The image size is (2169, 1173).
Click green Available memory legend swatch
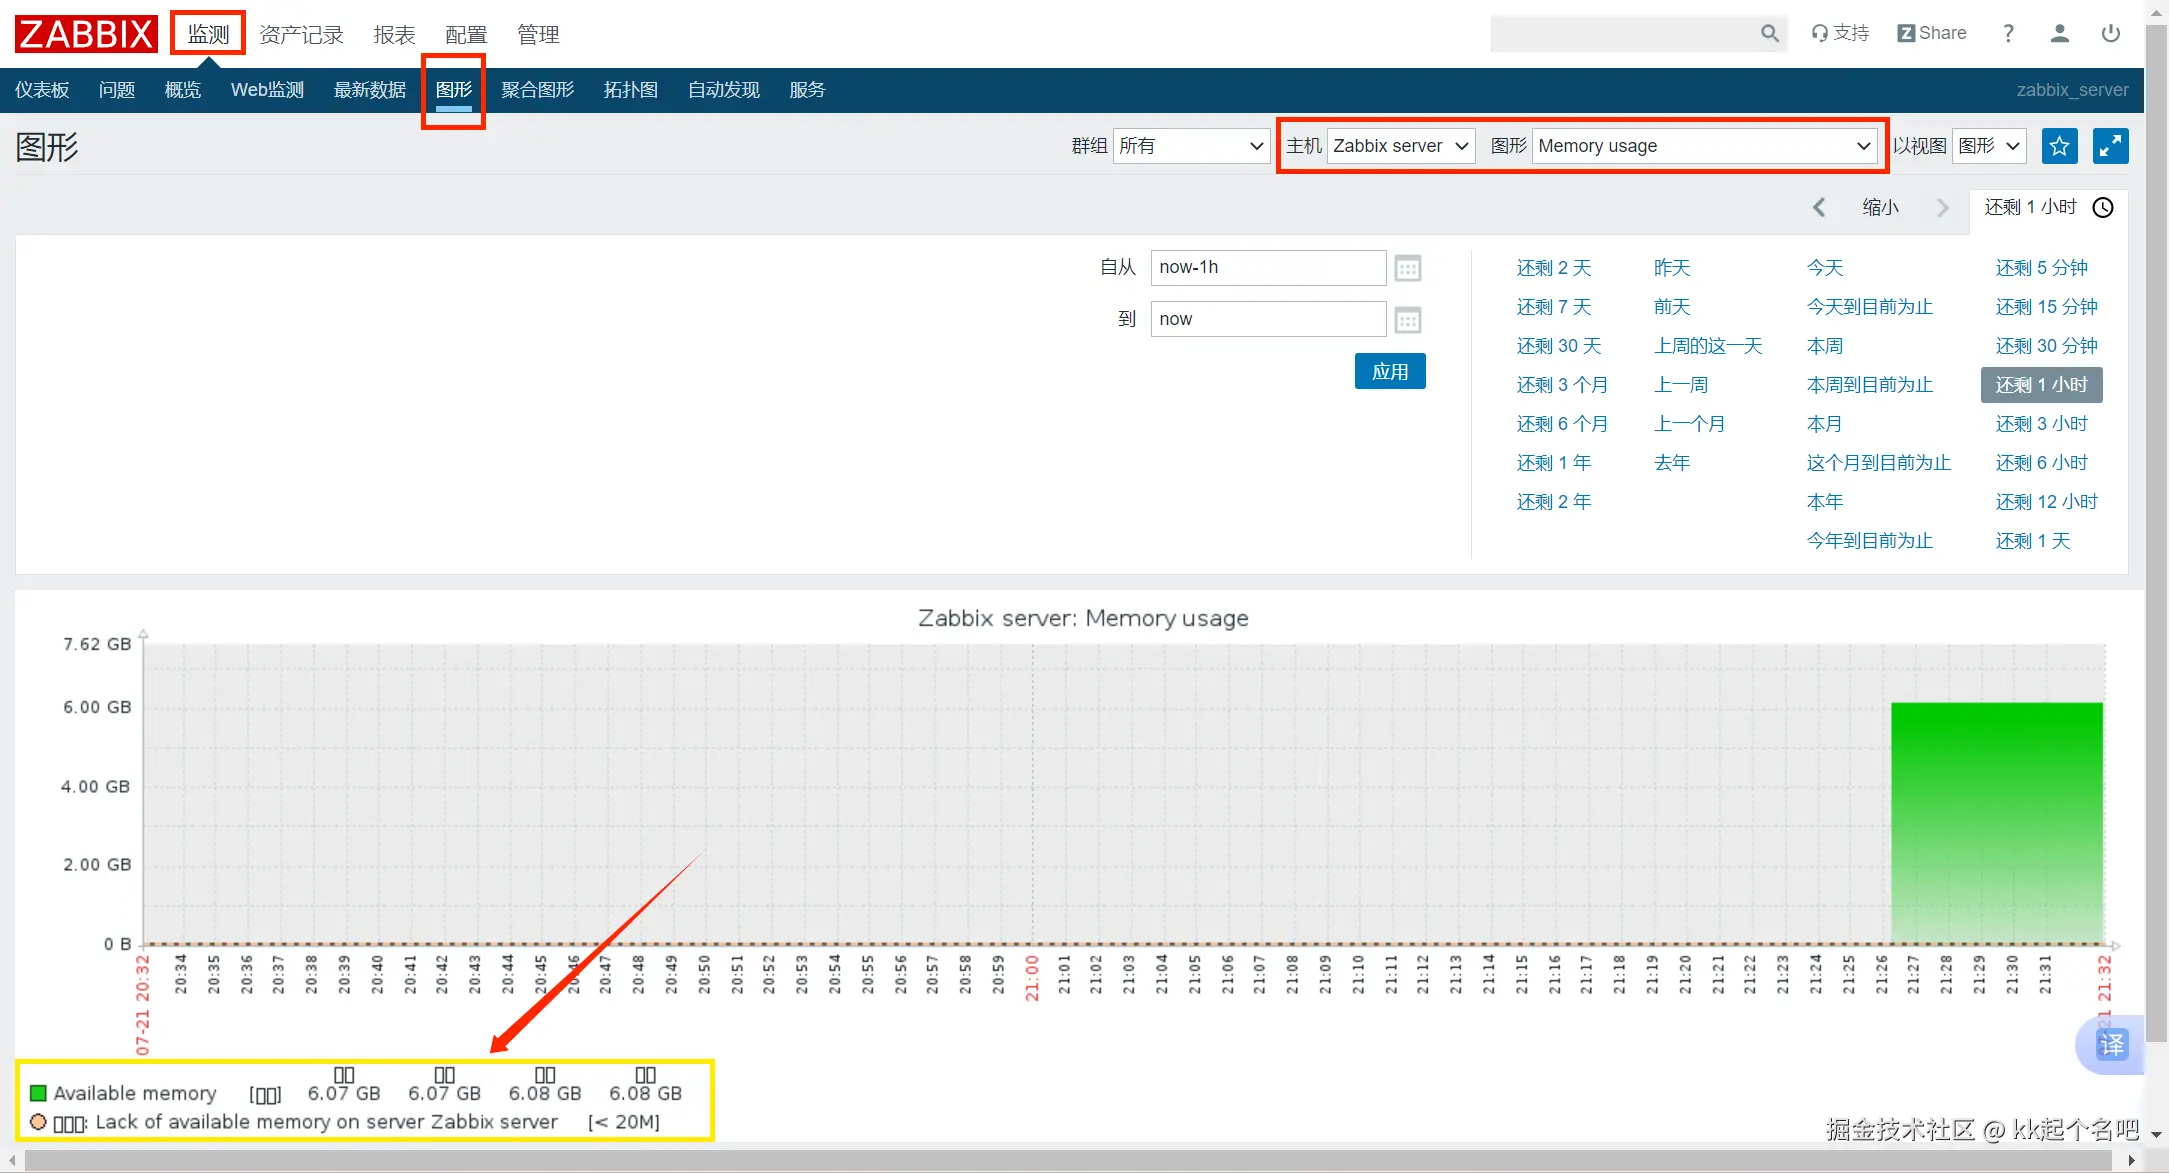[38, 1093]
